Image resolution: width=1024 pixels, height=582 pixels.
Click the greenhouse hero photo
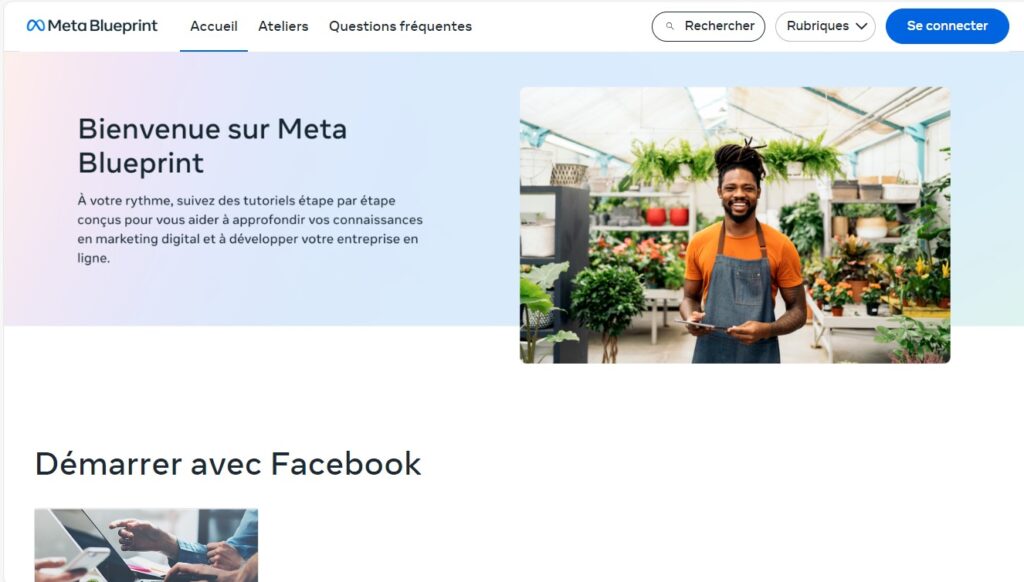click(x=735, y=225)
